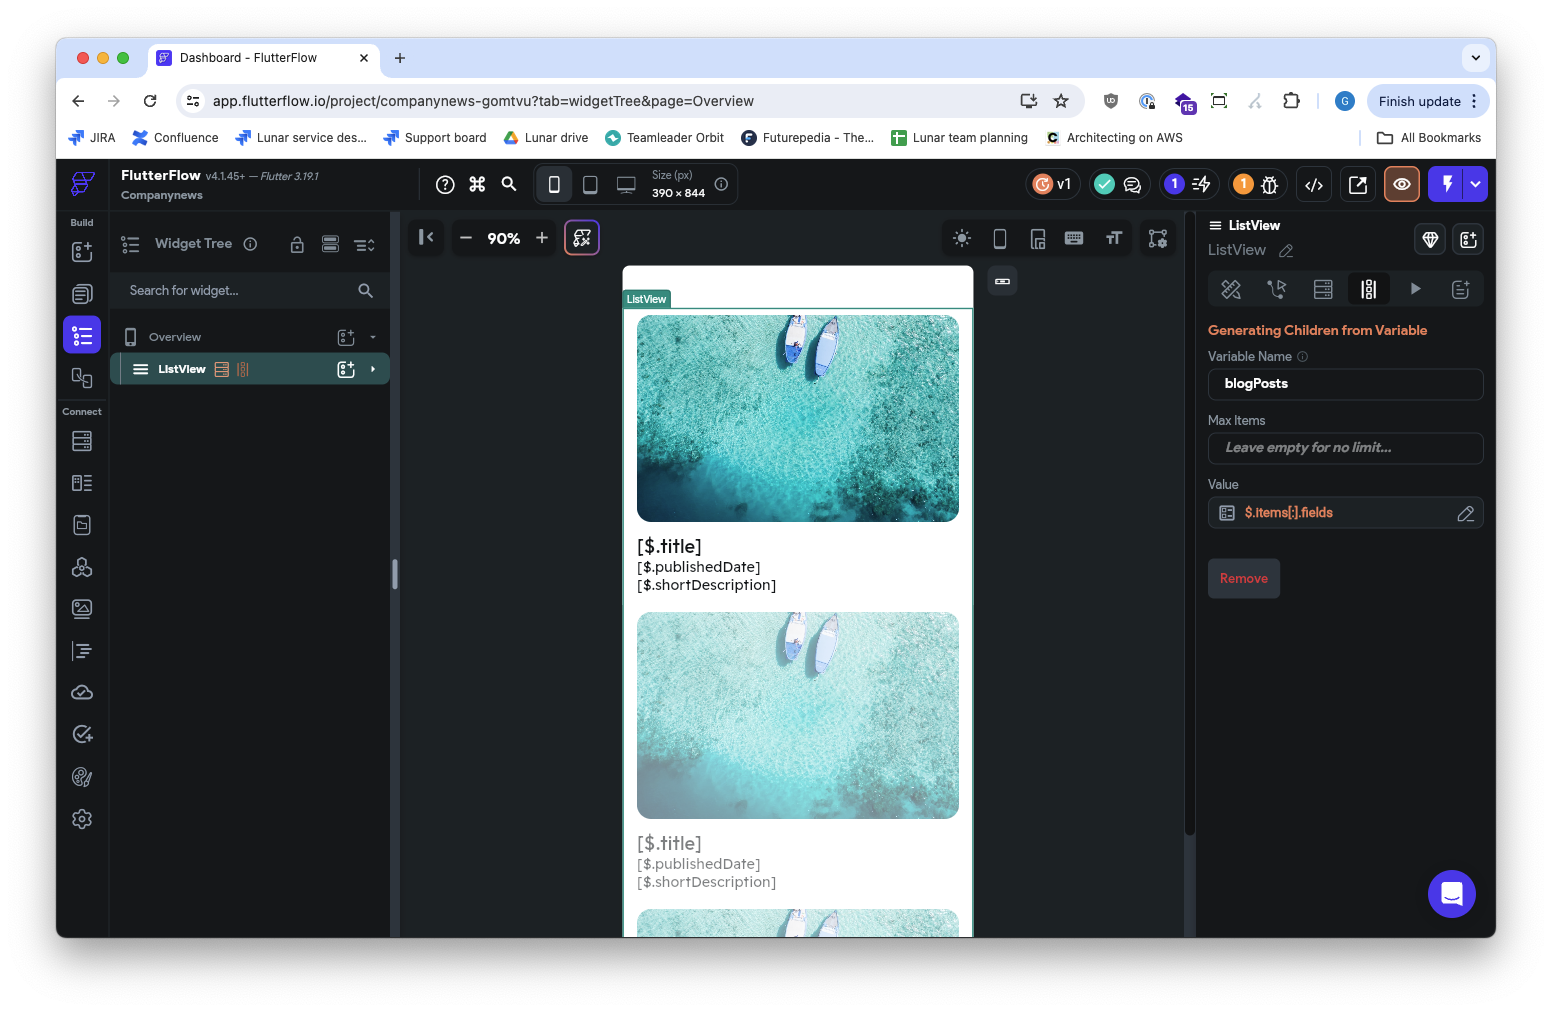The image size is (1552, 1012).
Task: Expand or collapse all widget tree nodes
Action: tap(364, 244)
